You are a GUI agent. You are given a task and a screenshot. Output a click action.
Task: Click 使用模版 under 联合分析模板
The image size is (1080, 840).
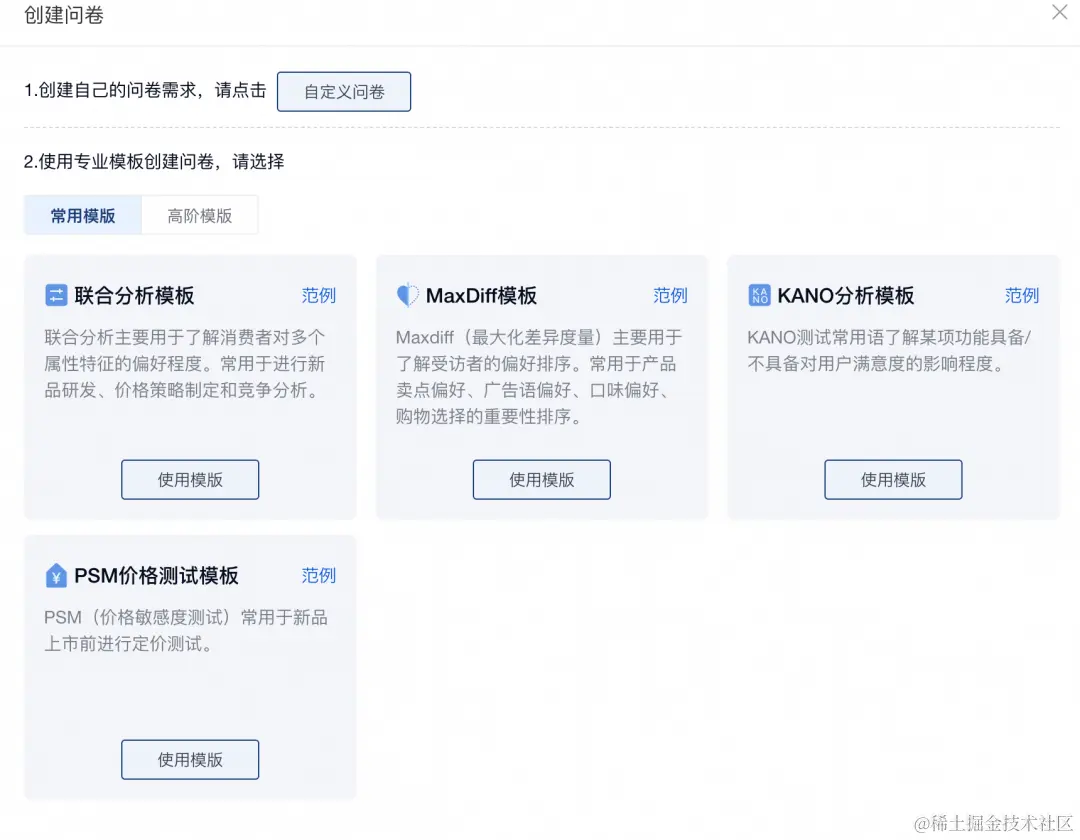tap(190, 479)
